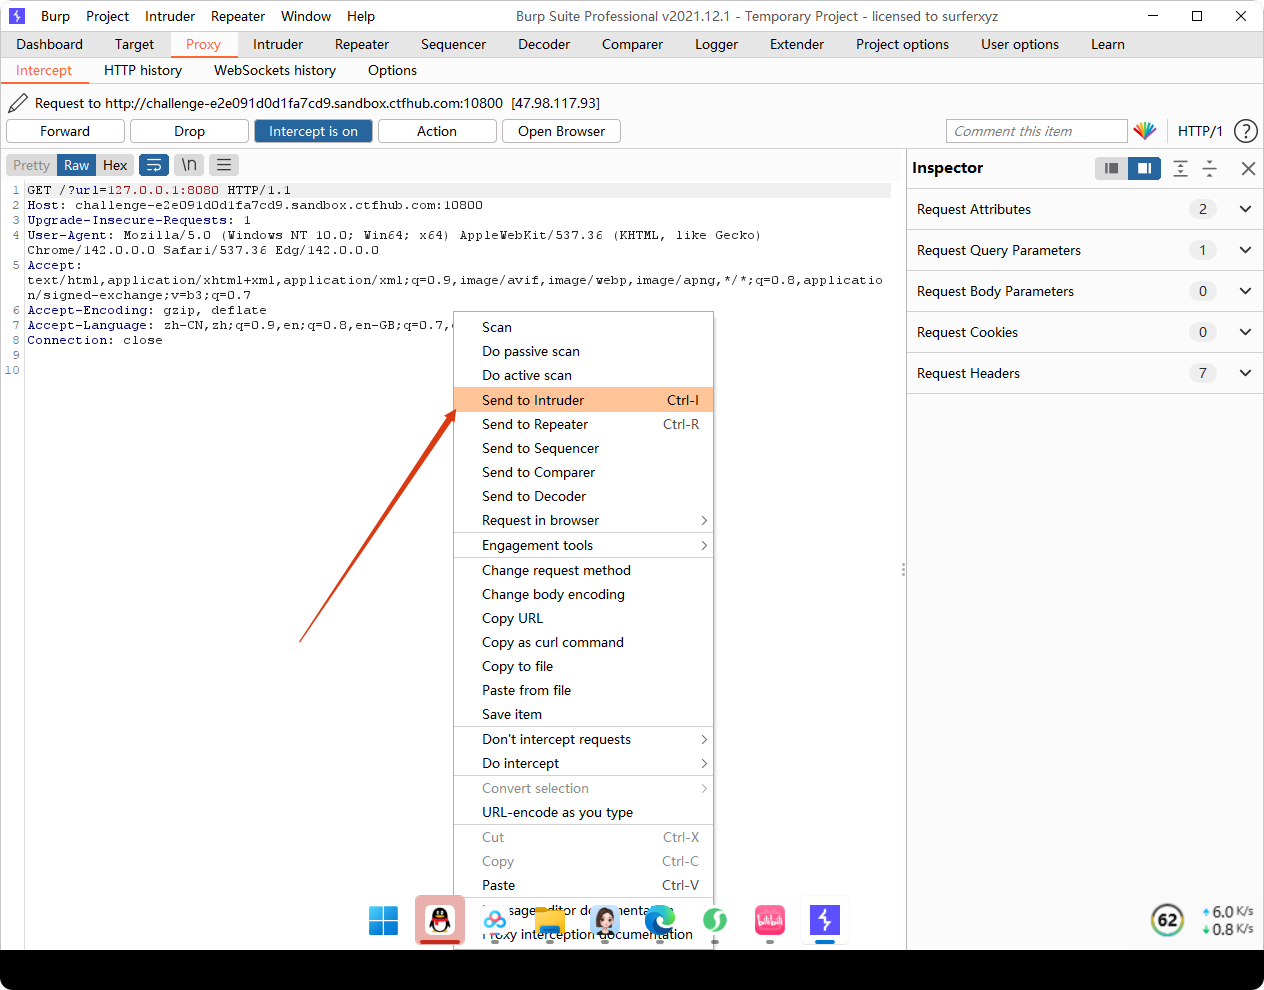This screenshot has width=1264, height=990.
Task: Select Send to Comparer menu entry
Action: click(x=584, y=472)
